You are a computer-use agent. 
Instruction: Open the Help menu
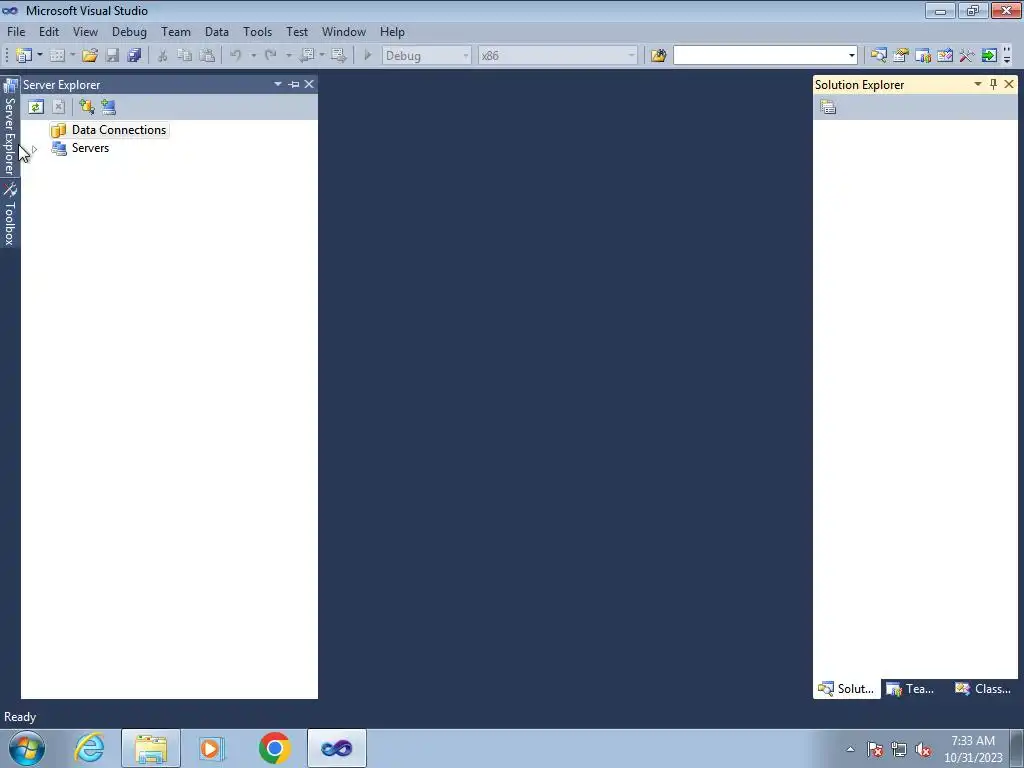coord(392,31)
